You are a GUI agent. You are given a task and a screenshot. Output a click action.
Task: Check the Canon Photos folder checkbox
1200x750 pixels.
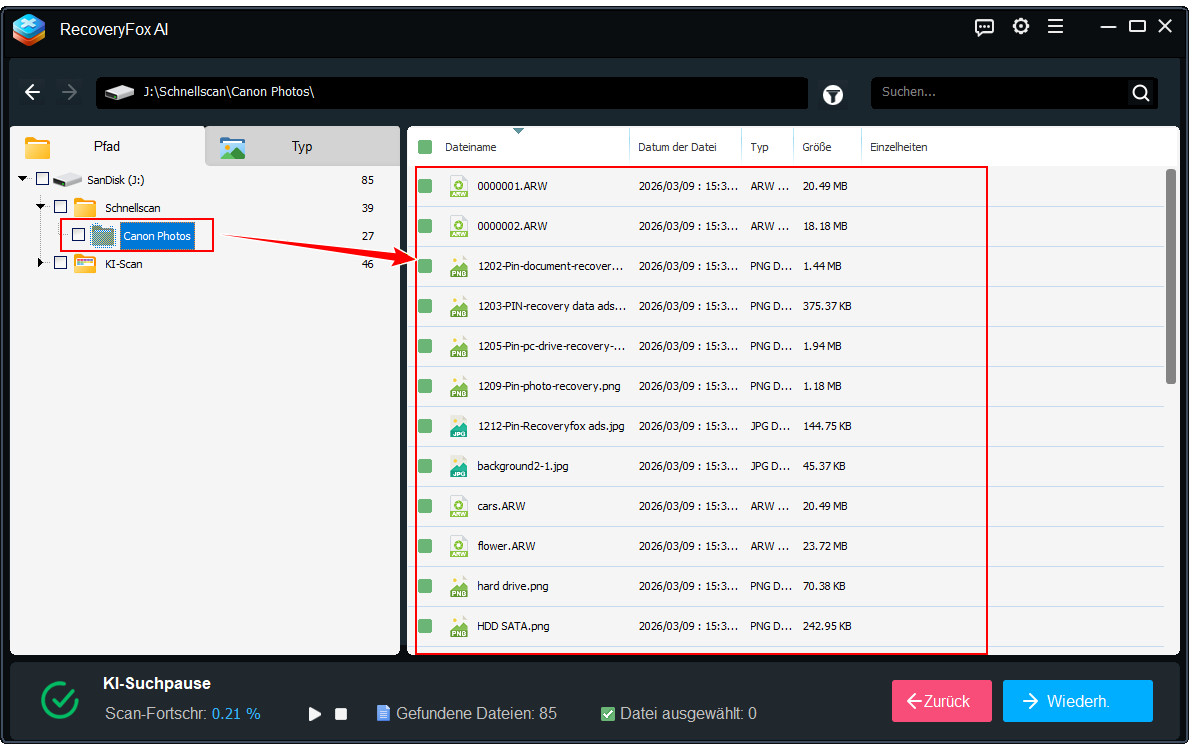78,236
